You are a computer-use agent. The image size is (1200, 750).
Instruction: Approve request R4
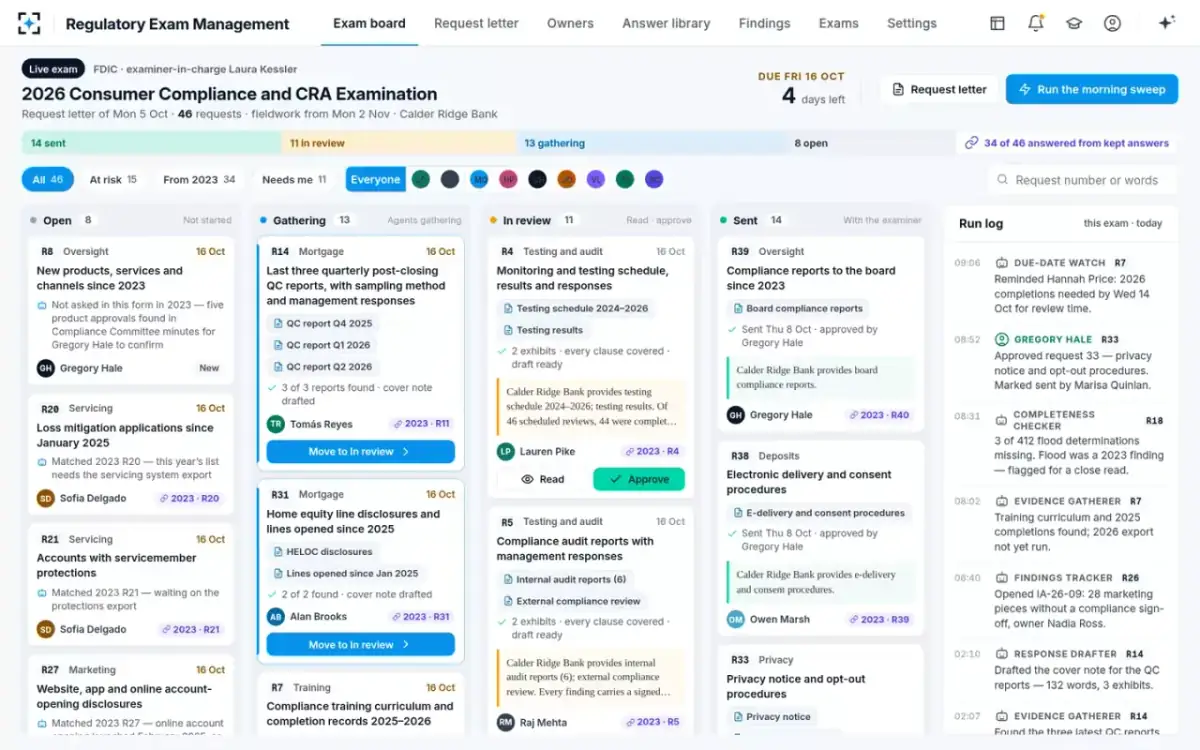pyautogui.click(x=639, y=479)
